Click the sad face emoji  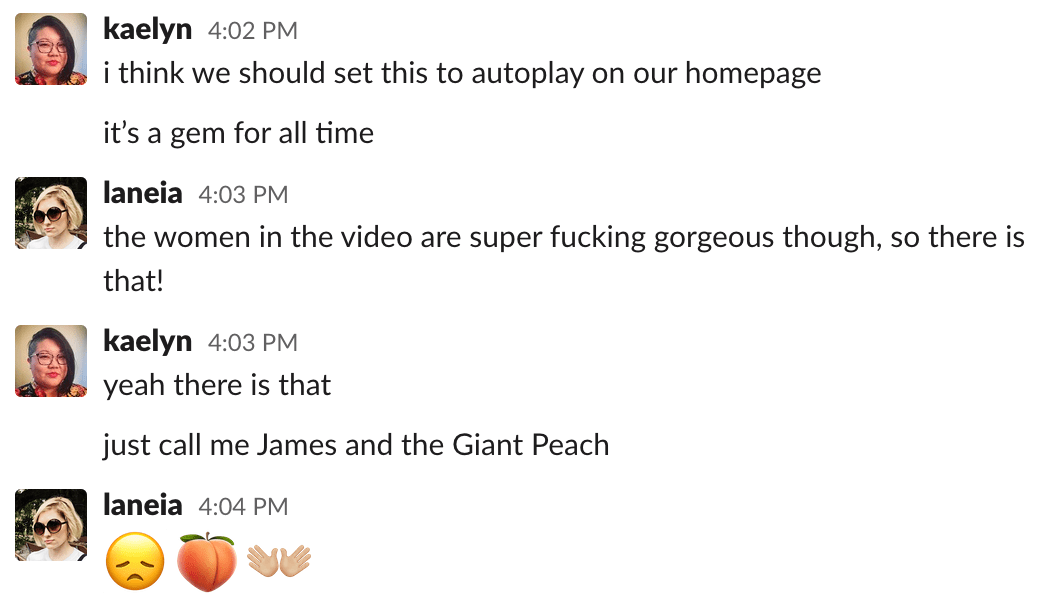coord(136,561)
